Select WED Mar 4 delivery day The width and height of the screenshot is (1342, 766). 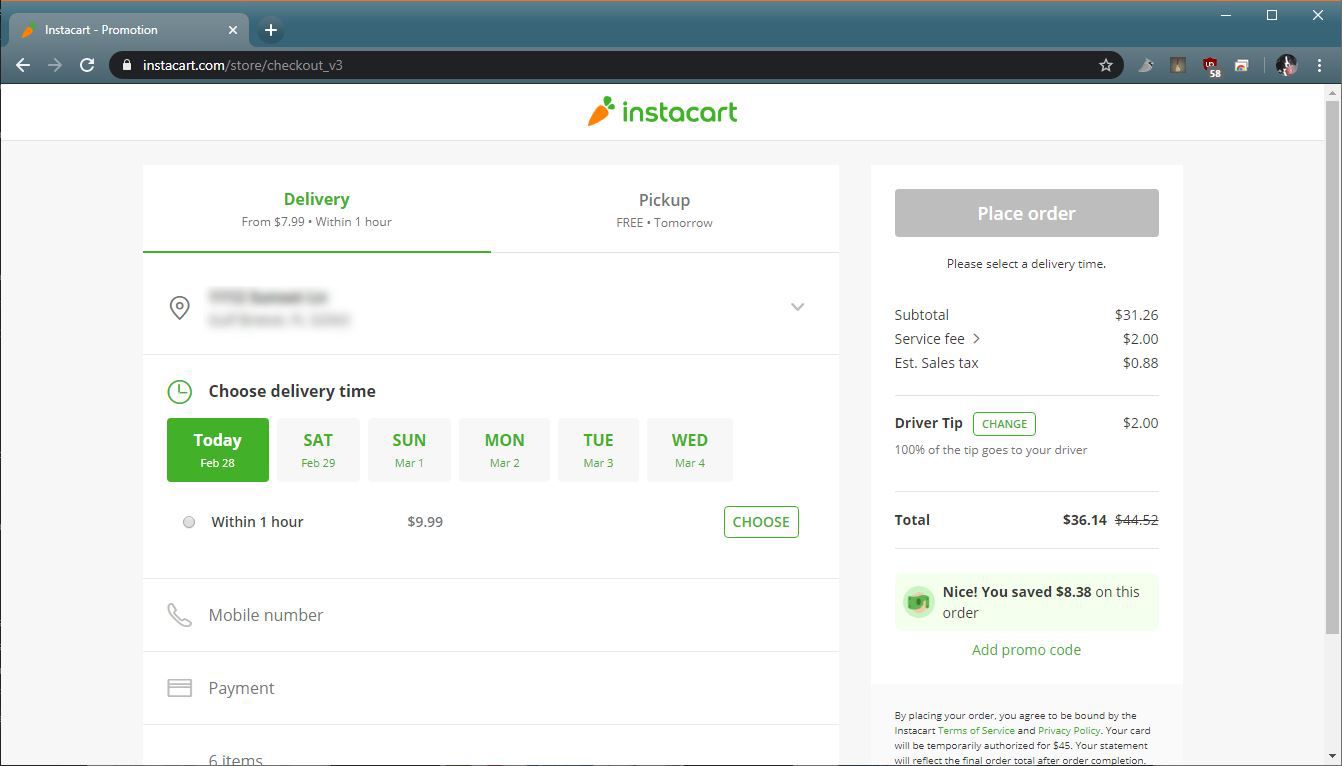690,450
